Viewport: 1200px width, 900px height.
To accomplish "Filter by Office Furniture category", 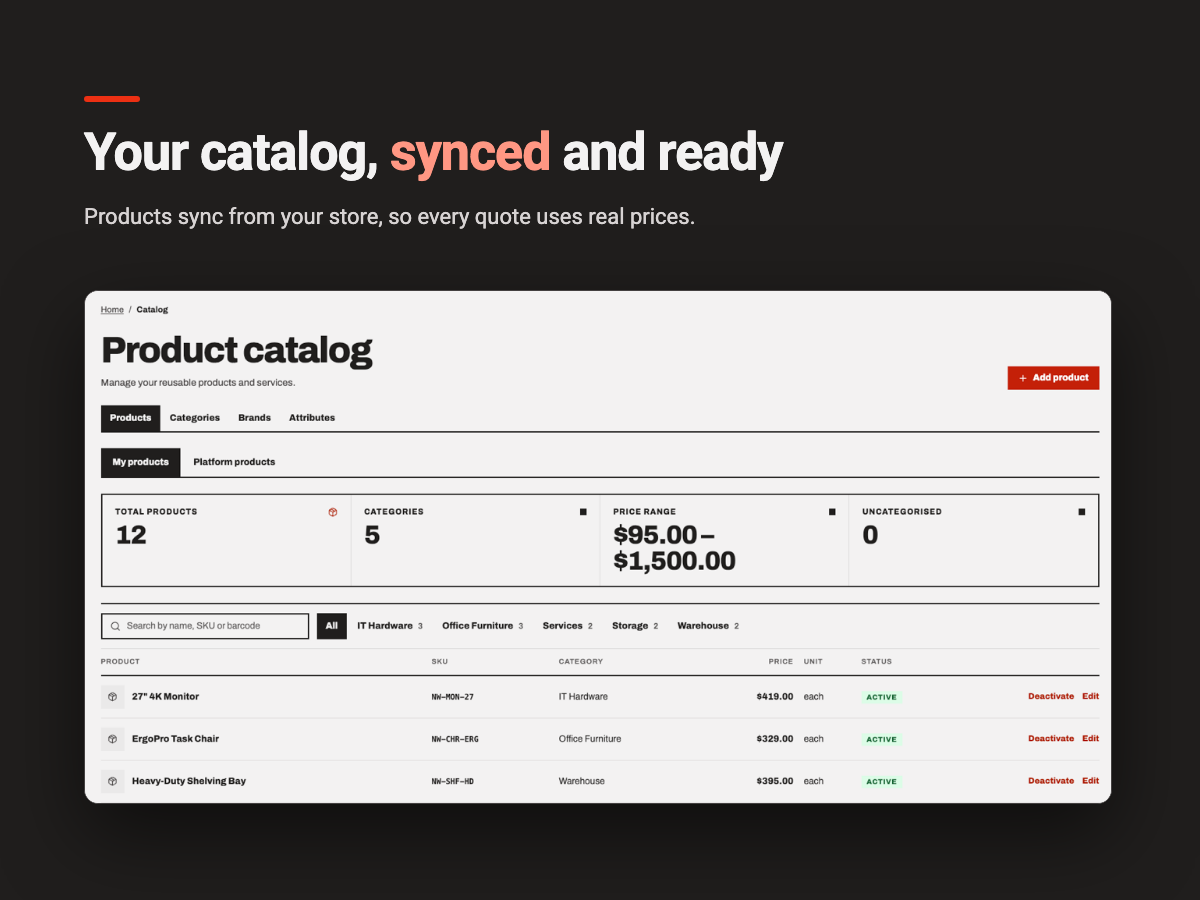I will 482,626.
